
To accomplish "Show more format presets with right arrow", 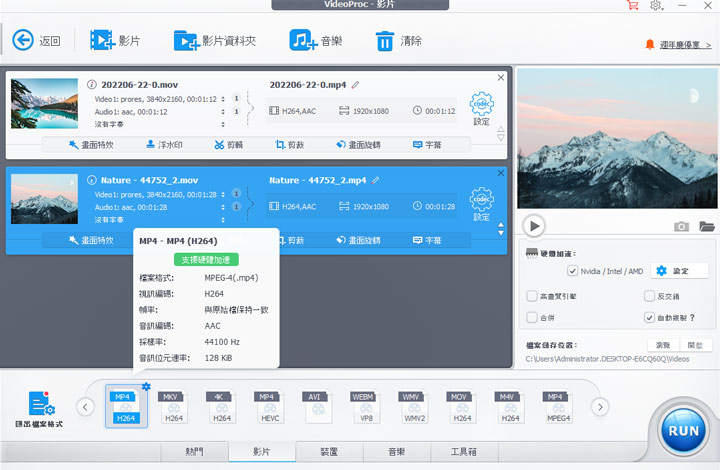I will (x=600, y=407).
